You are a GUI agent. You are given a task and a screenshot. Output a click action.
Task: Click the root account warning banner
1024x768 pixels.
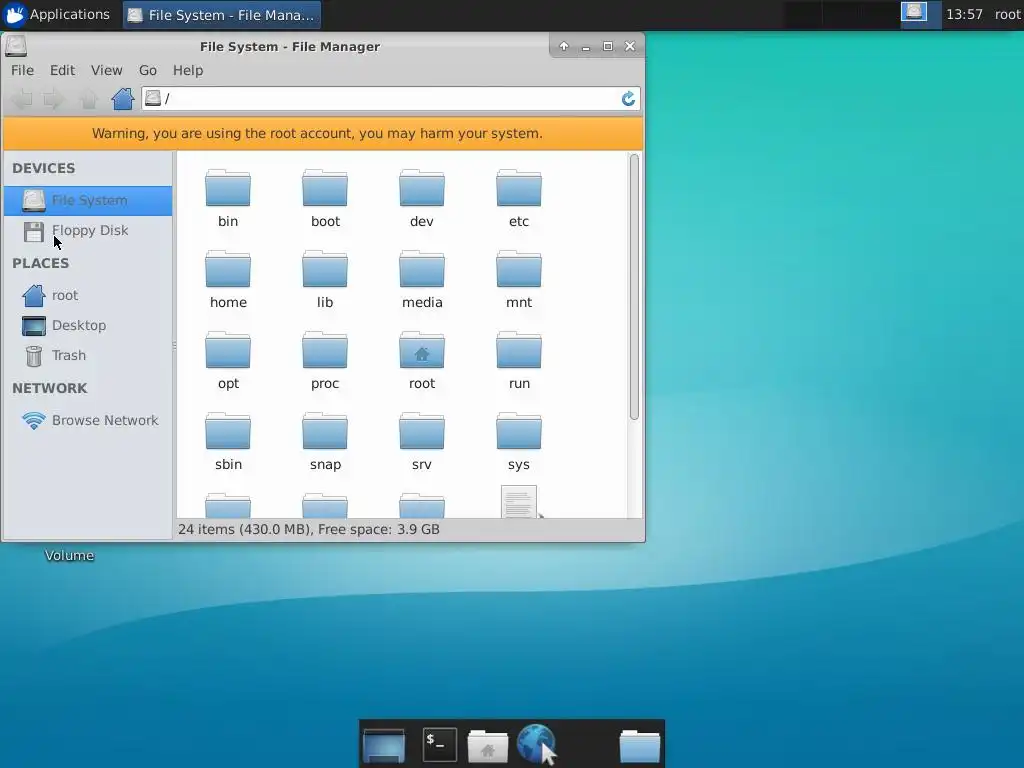(323, 133)
